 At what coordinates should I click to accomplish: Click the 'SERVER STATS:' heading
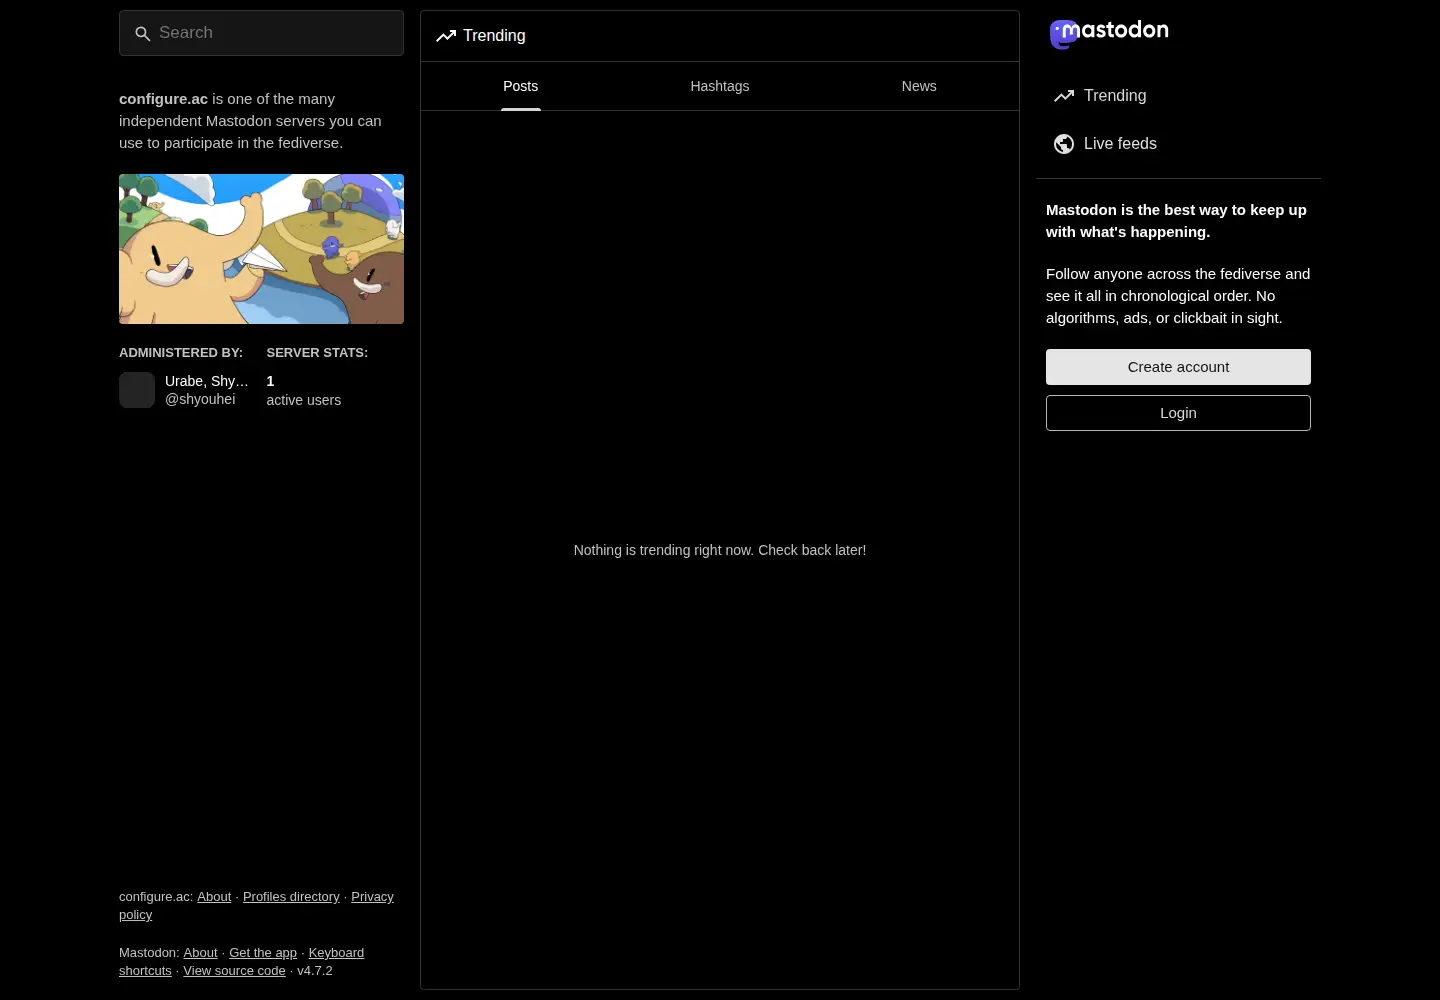coord(317,353)
